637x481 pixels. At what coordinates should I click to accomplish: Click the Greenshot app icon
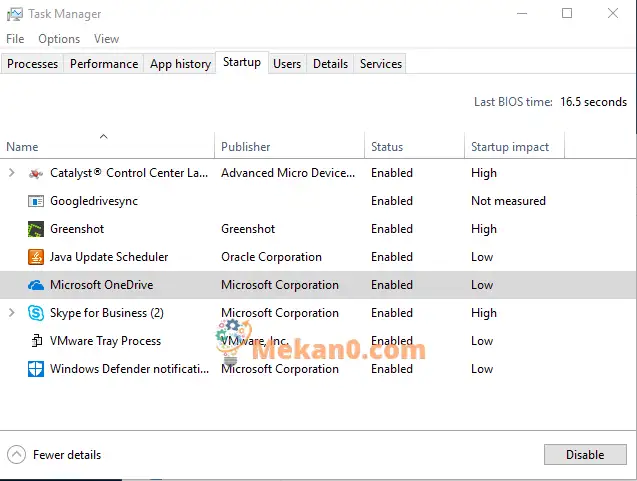[x=36, y=229]
